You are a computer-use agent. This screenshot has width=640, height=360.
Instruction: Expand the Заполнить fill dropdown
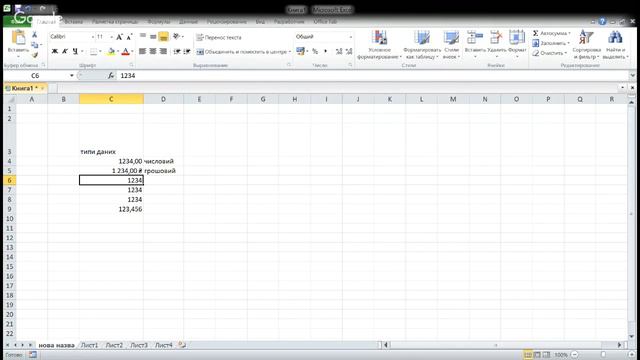click(569, 43)
